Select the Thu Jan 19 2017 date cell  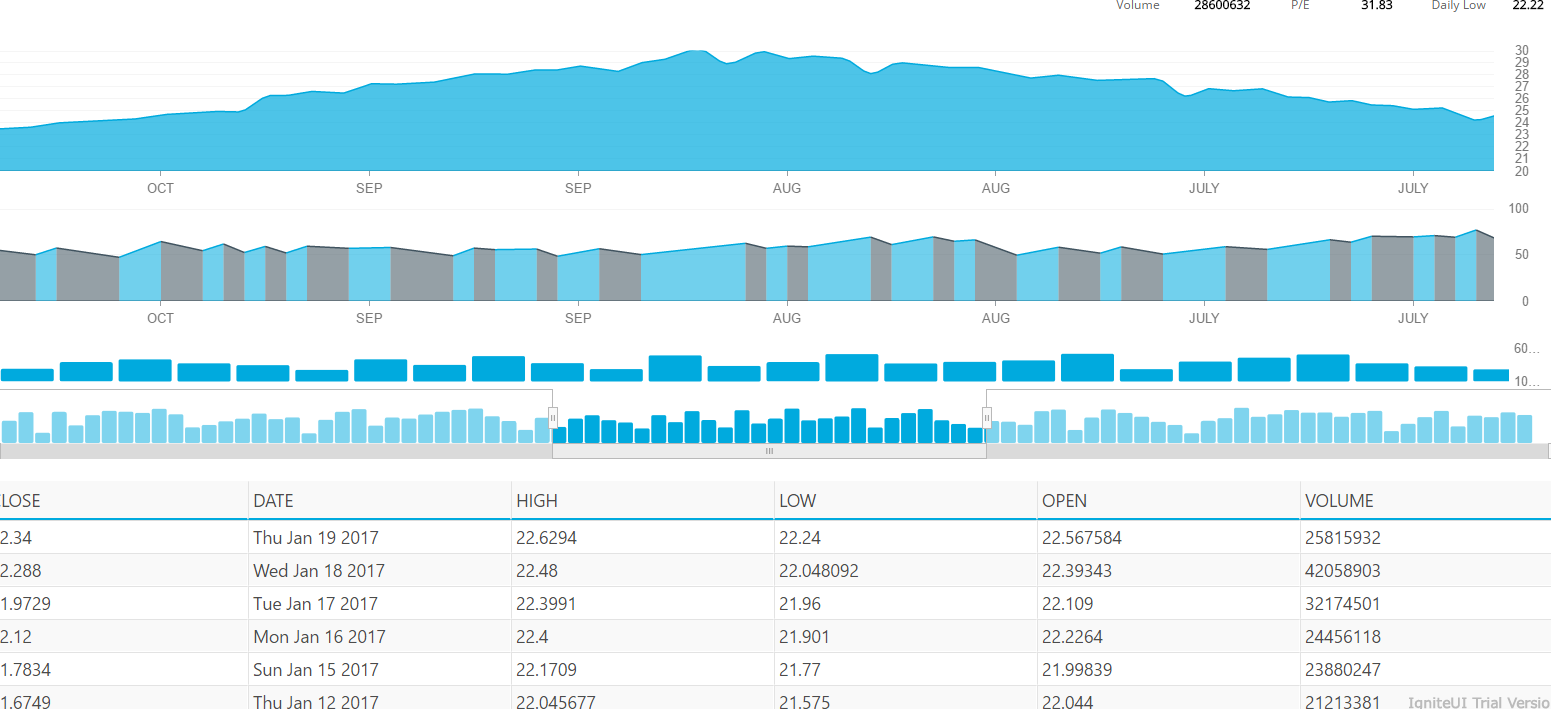[x=316, y=538]
